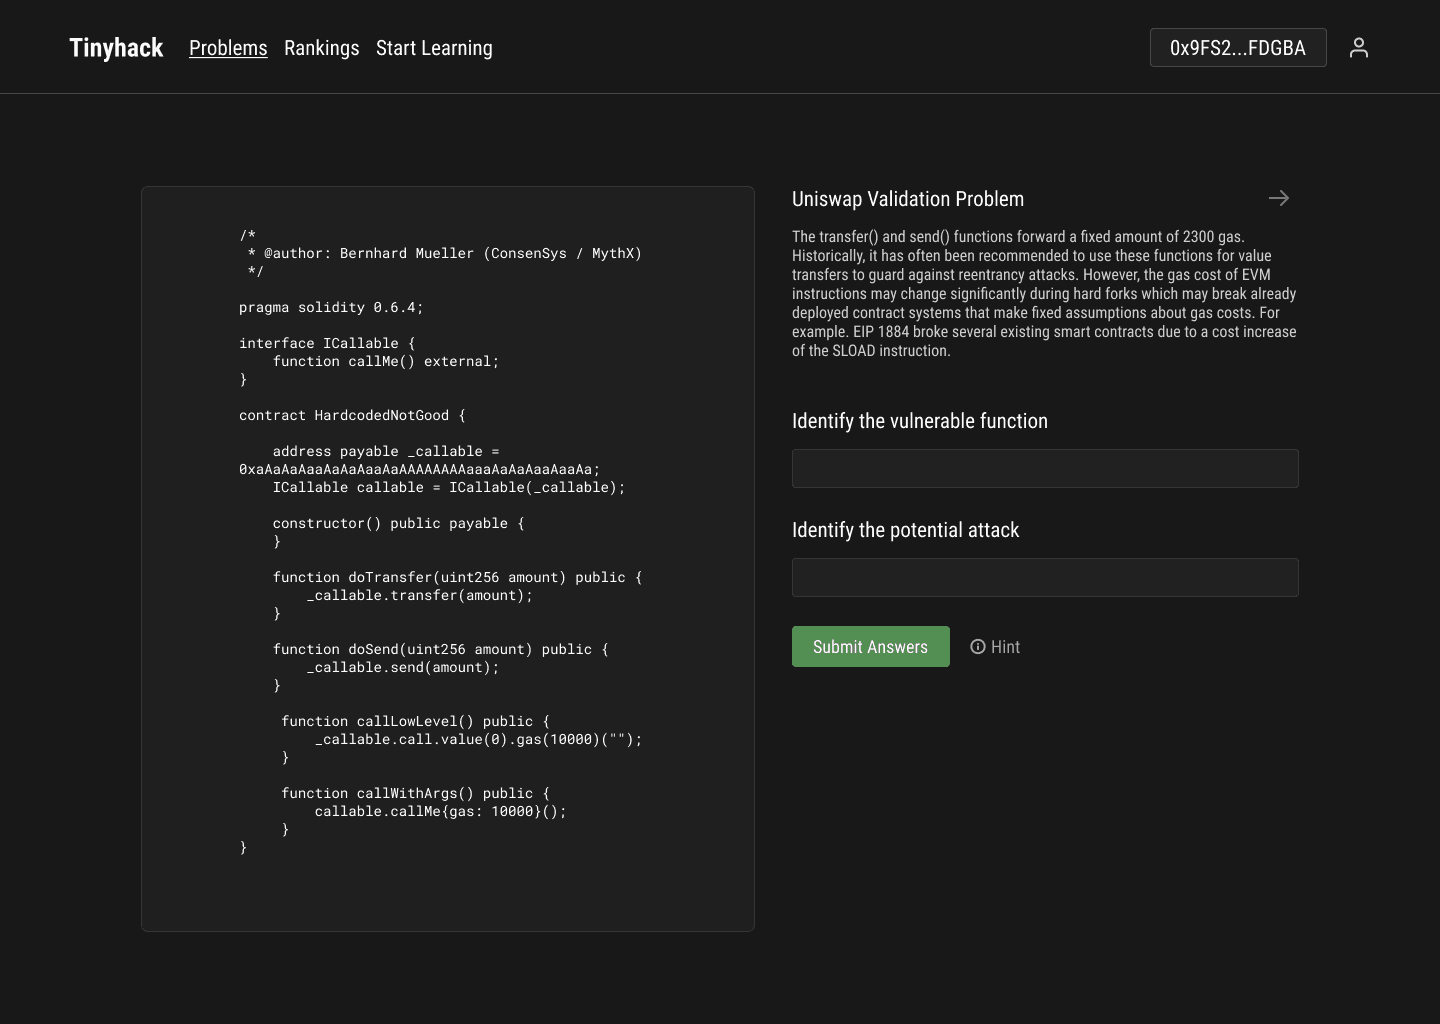The image size is (1440, 1024).
Task: Click the Hint info icon
Action: click(978, 647)
